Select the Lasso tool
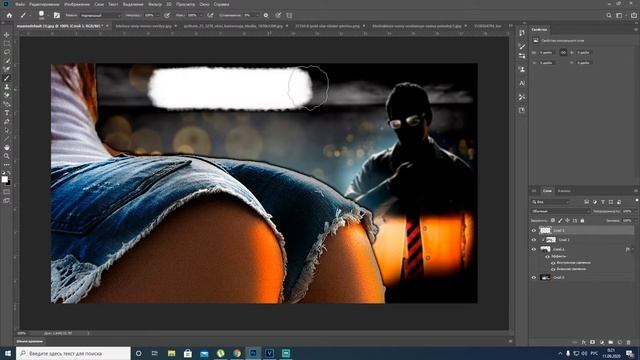640x360 pixels. point(7,52)
